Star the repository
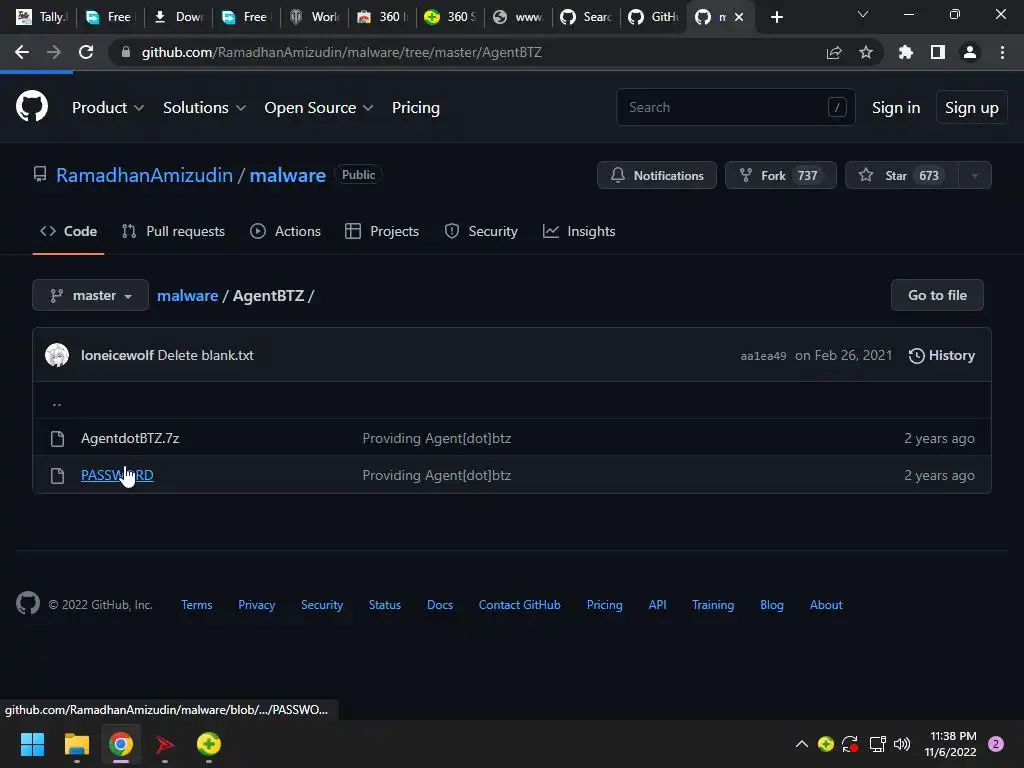 point(902,175)
